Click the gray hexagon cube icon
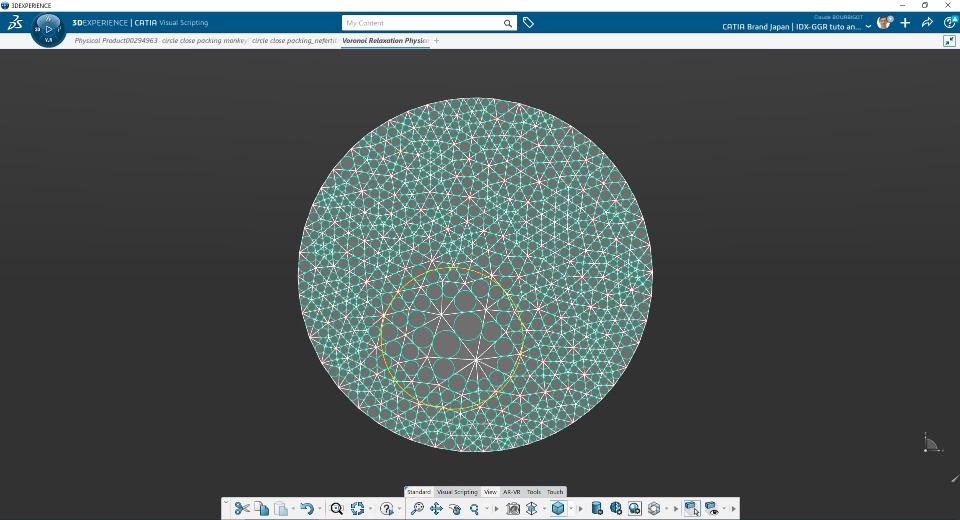 [x=654, y=508]
